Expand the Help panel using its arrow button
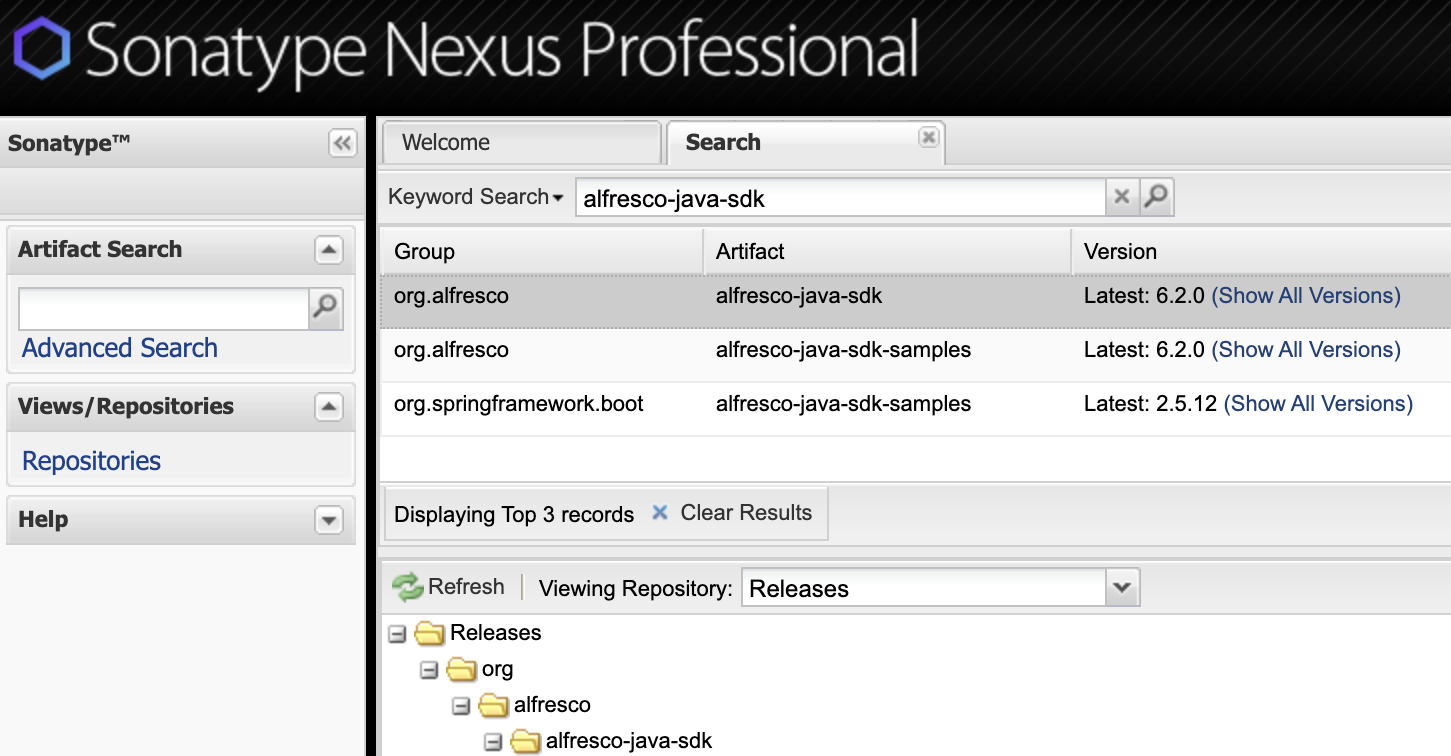 click(x=330, y=520)
